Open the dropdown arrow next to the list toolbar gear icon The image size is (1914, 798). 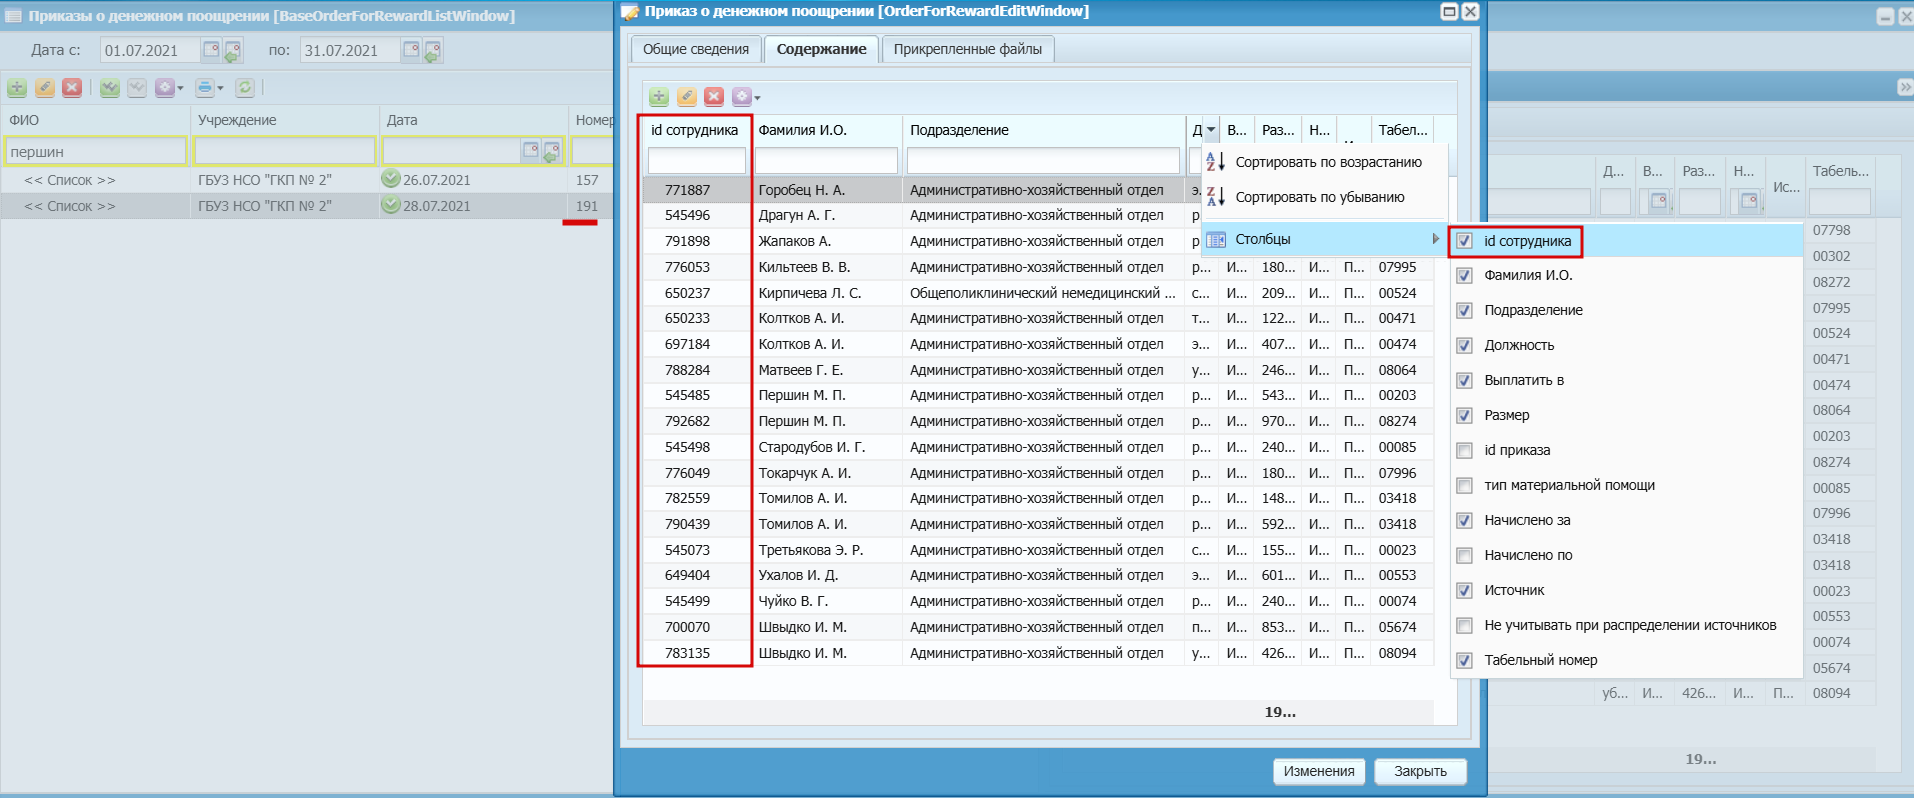(x=180, y=88)
